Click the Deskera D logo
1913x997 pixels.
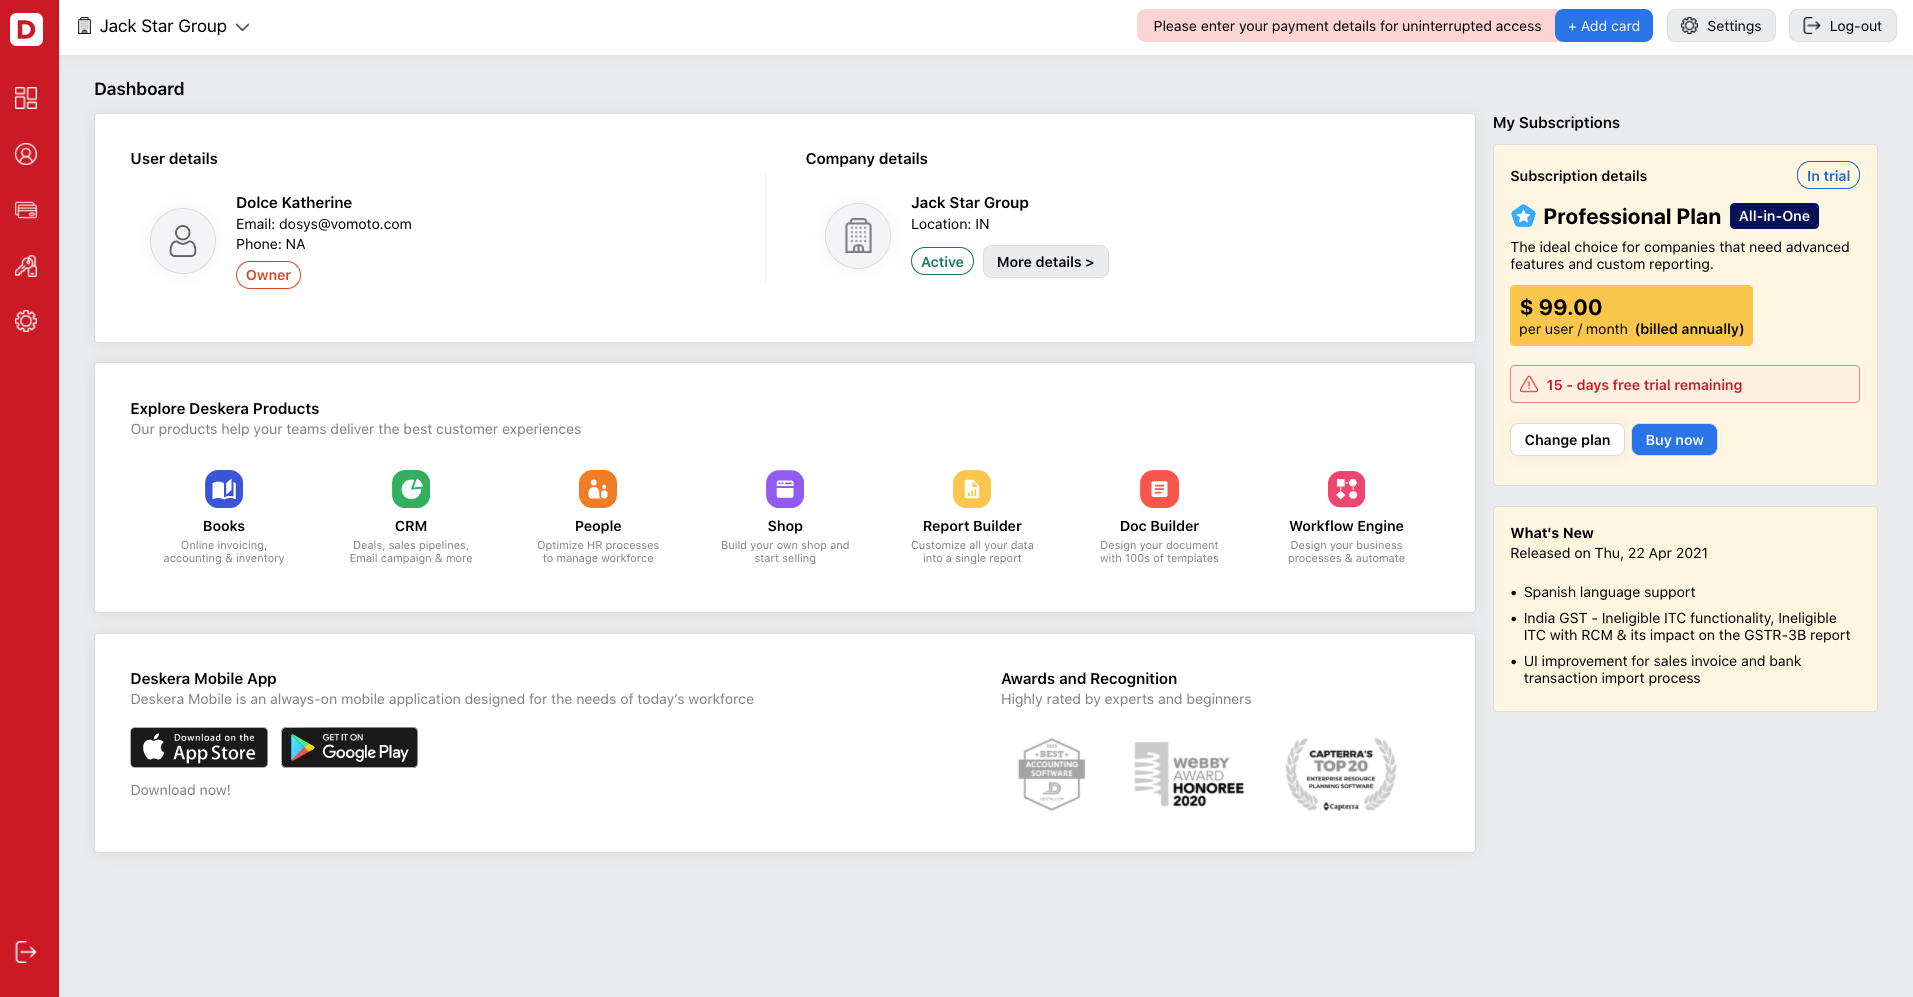(x=27, y=29)
